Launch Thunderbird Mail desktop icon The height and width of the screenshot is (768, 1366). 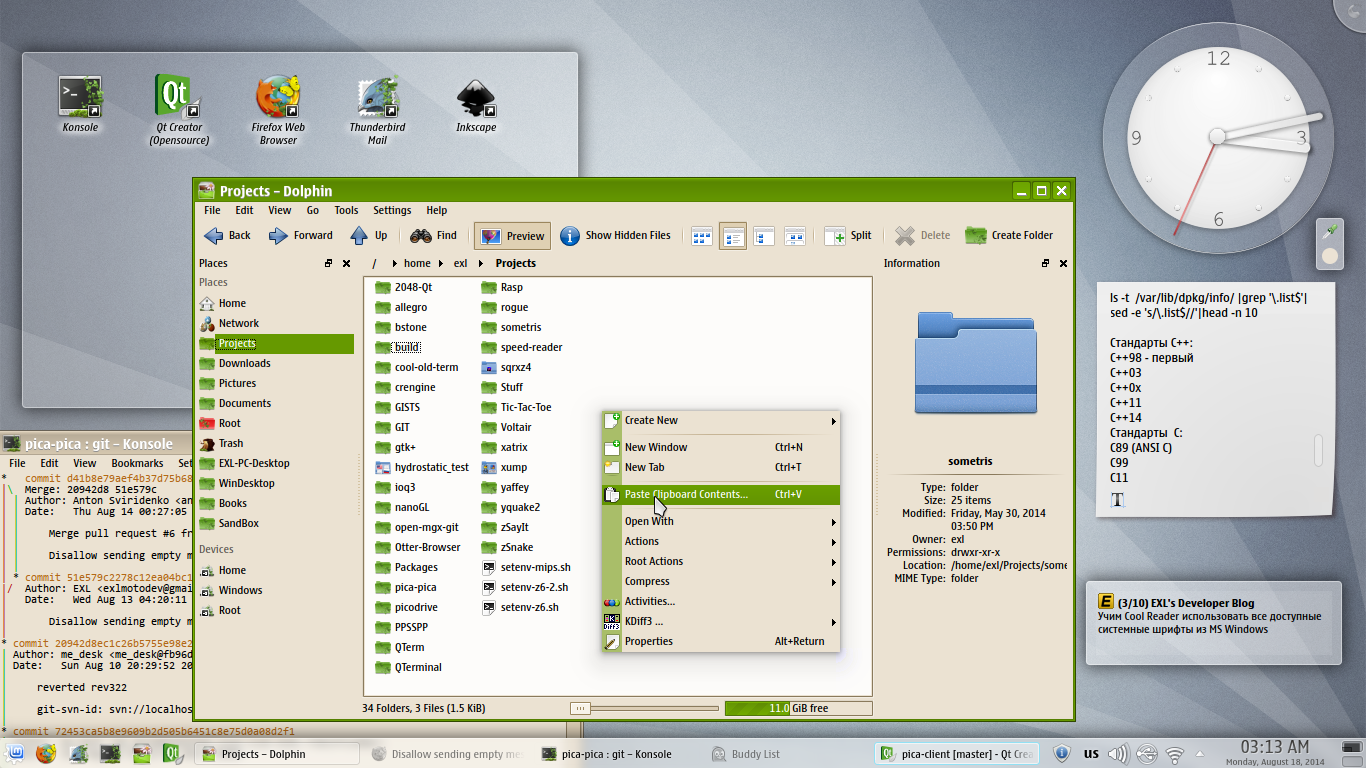(377, 111)
